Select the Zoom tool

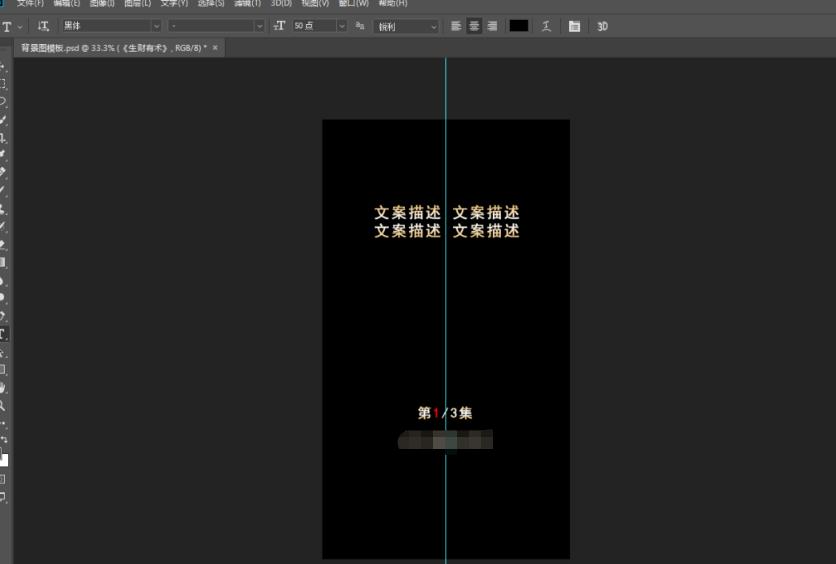(x=3, y=406)
